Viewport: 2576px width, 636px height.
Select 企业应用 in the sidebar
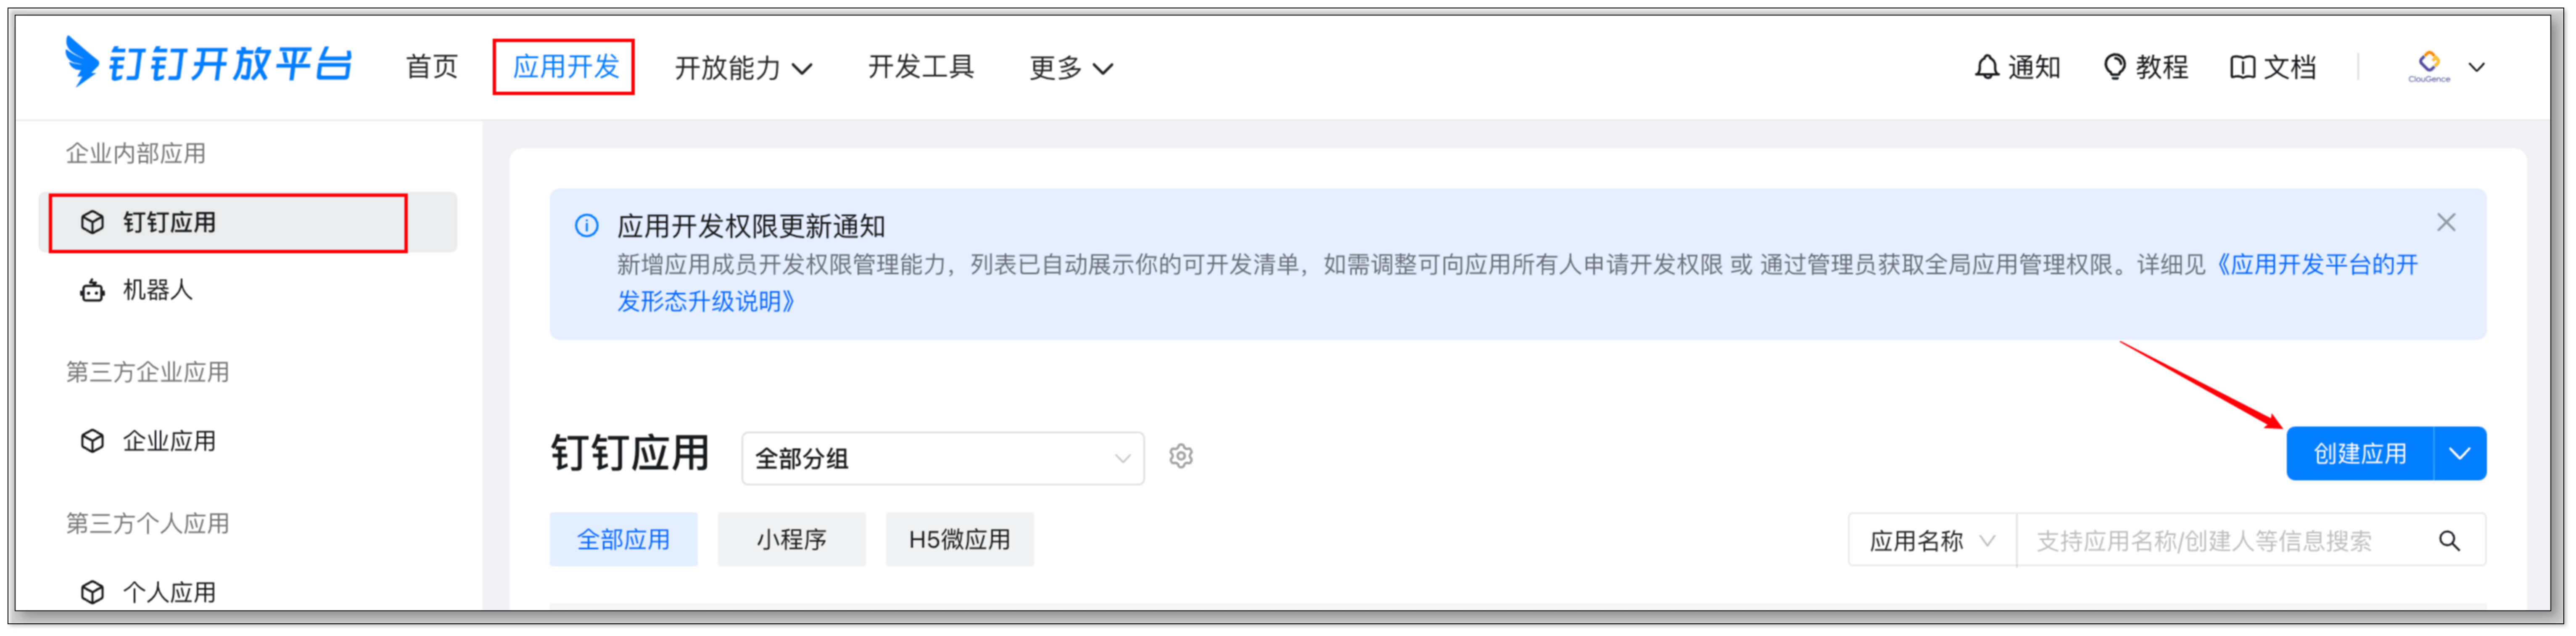tap(168, 441)
